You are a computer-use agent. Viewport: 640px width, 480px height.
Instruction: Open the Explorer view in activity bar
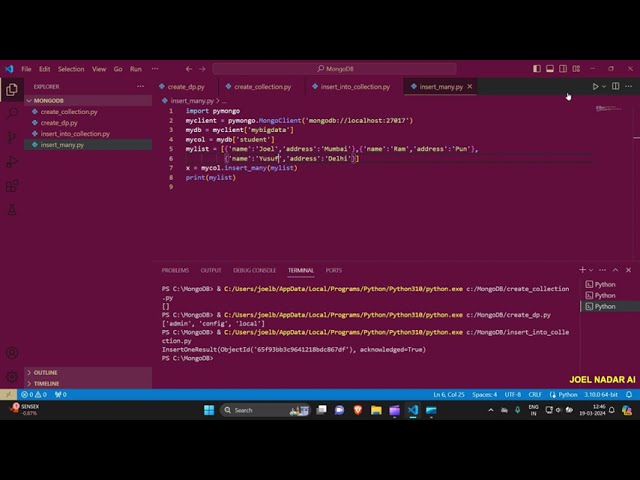(x=12, y=89)
